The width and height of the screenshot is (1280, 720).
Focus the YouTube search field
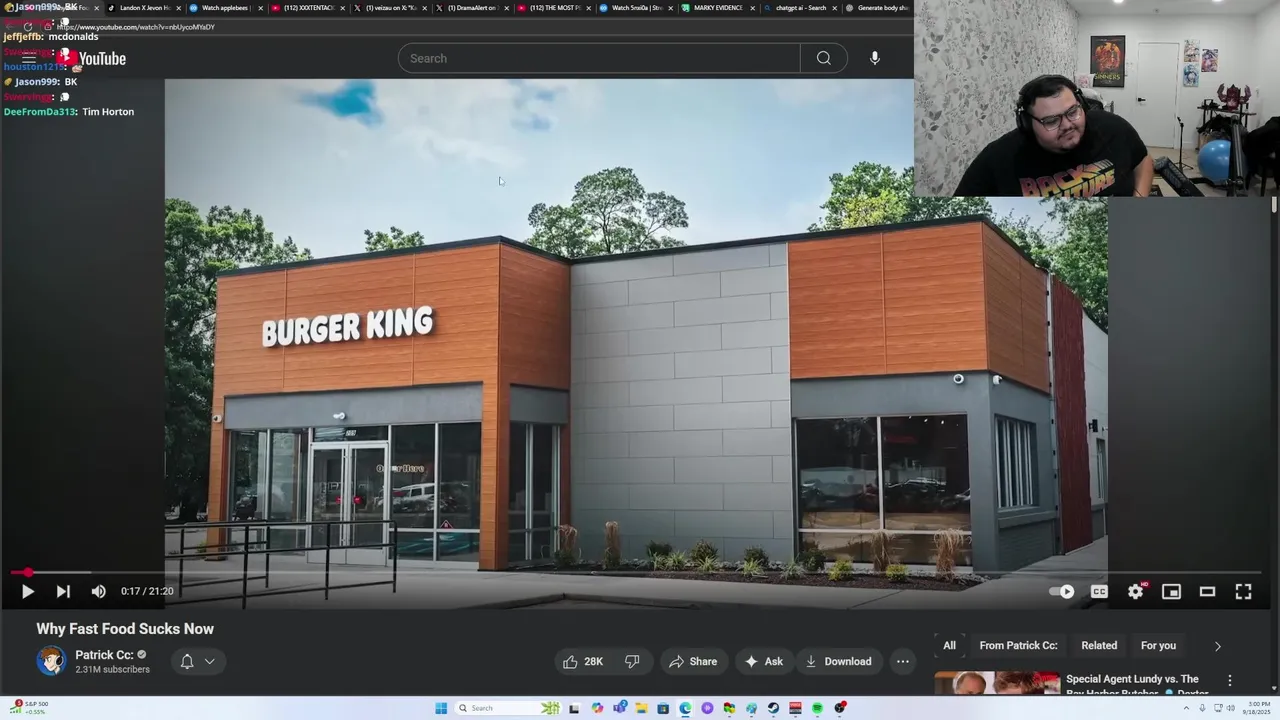pyautogui.click(x=599, y=58)
